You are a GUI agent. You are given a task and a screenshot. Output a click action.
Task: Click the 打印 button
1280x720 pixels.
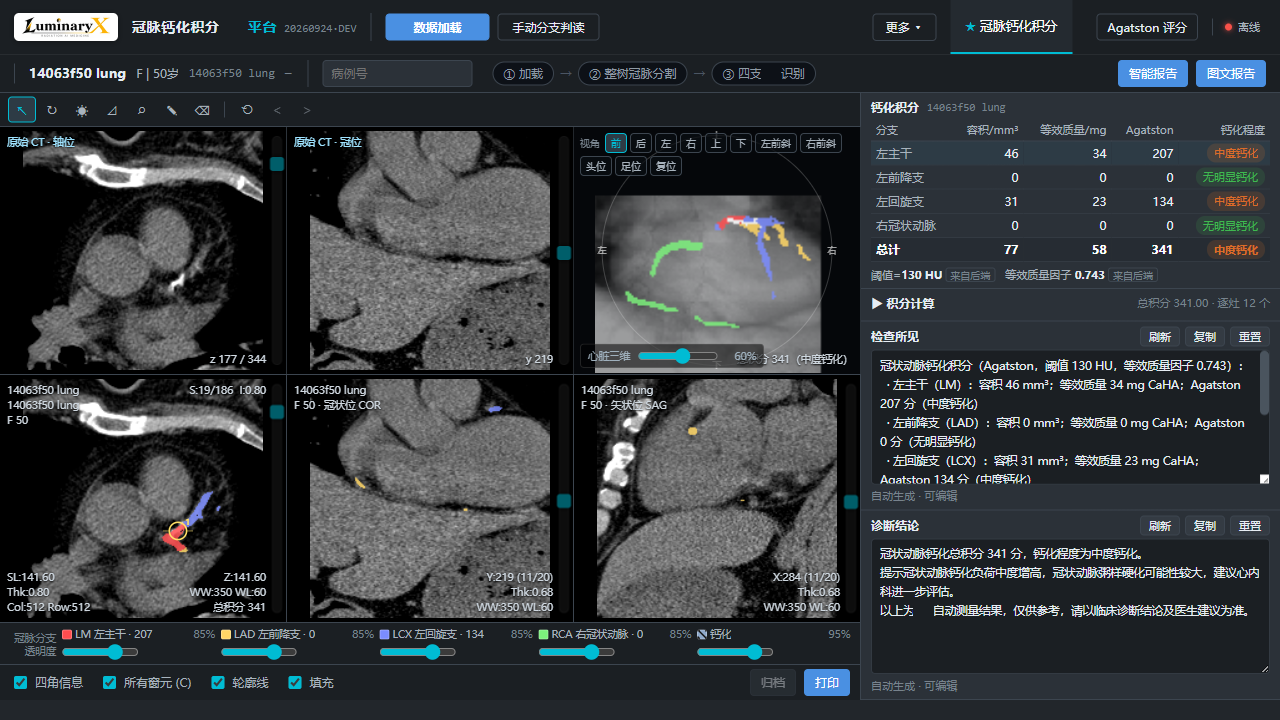(827, 683)
